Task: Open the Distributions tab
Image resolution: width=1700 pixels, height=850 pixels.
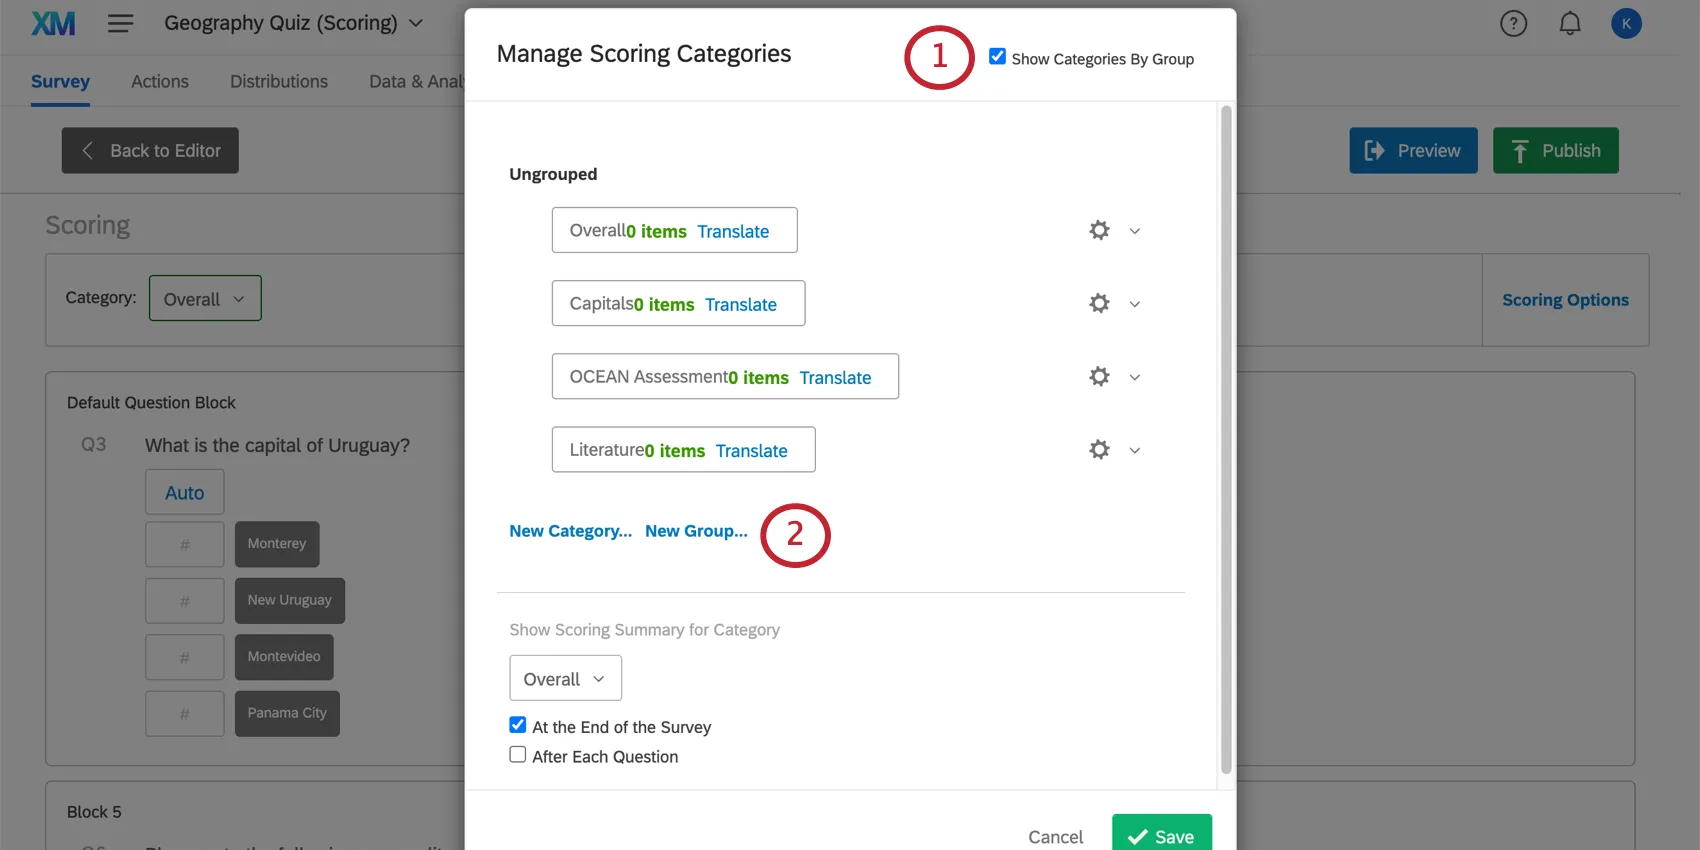Action: click(x=279, y=82)
